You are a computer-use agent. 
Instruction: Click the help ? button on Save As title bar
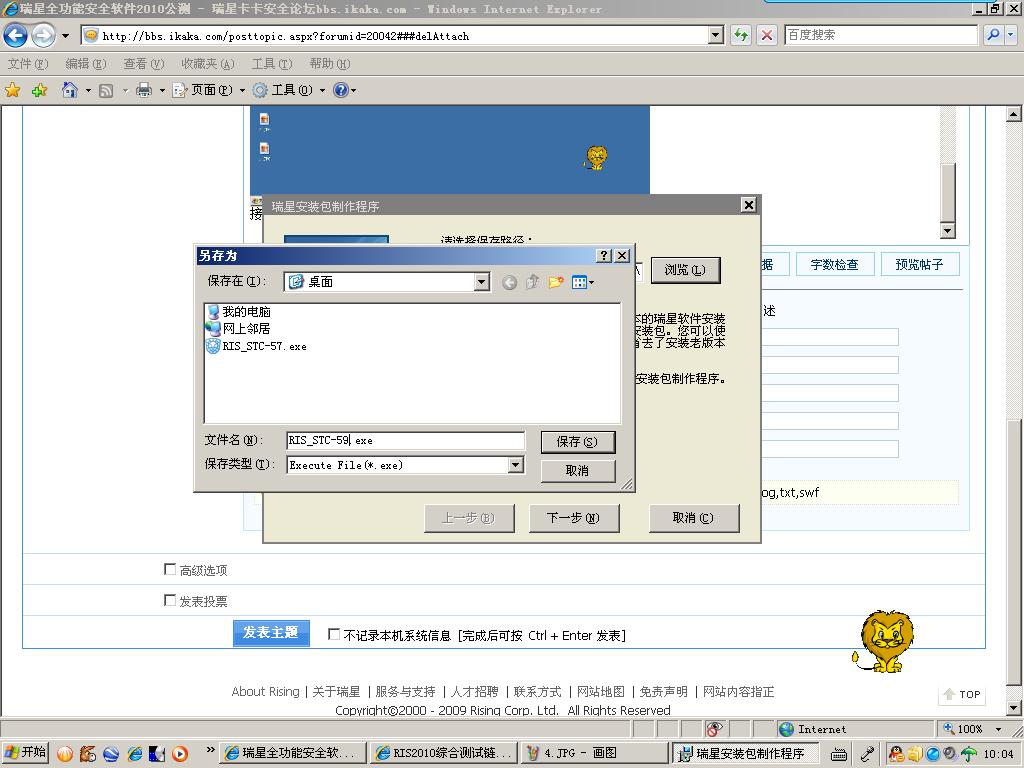pyautogui.click(x=604, y=255)
